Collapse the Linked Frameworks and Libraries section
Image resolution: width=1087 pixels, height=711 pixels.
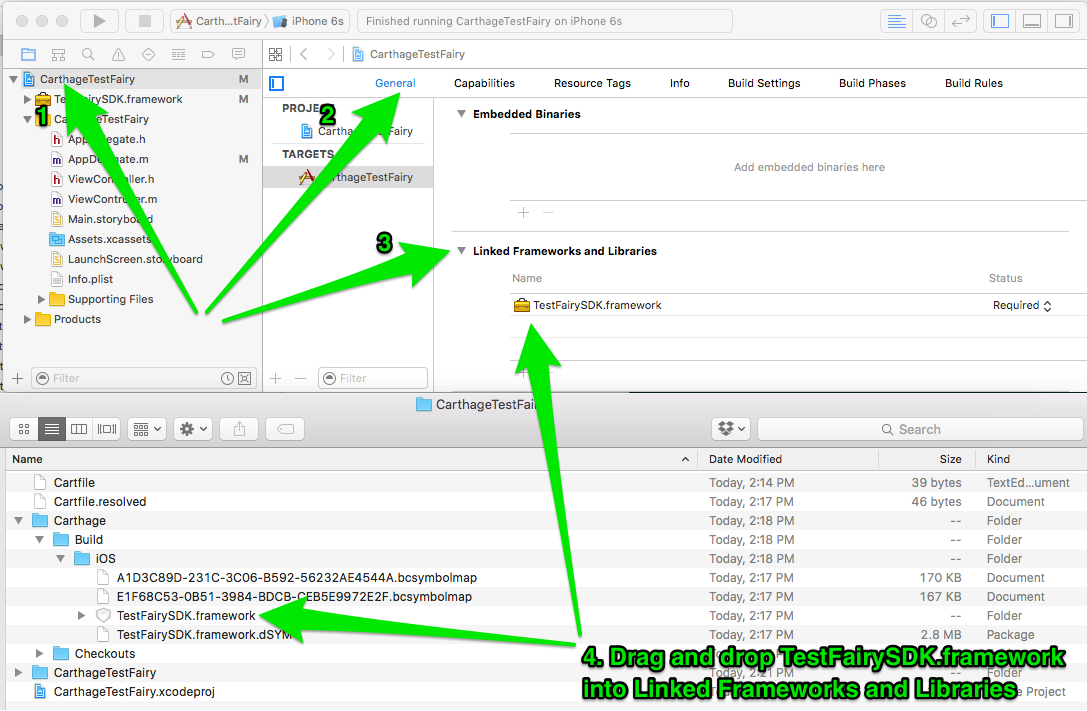click(461, 251)
